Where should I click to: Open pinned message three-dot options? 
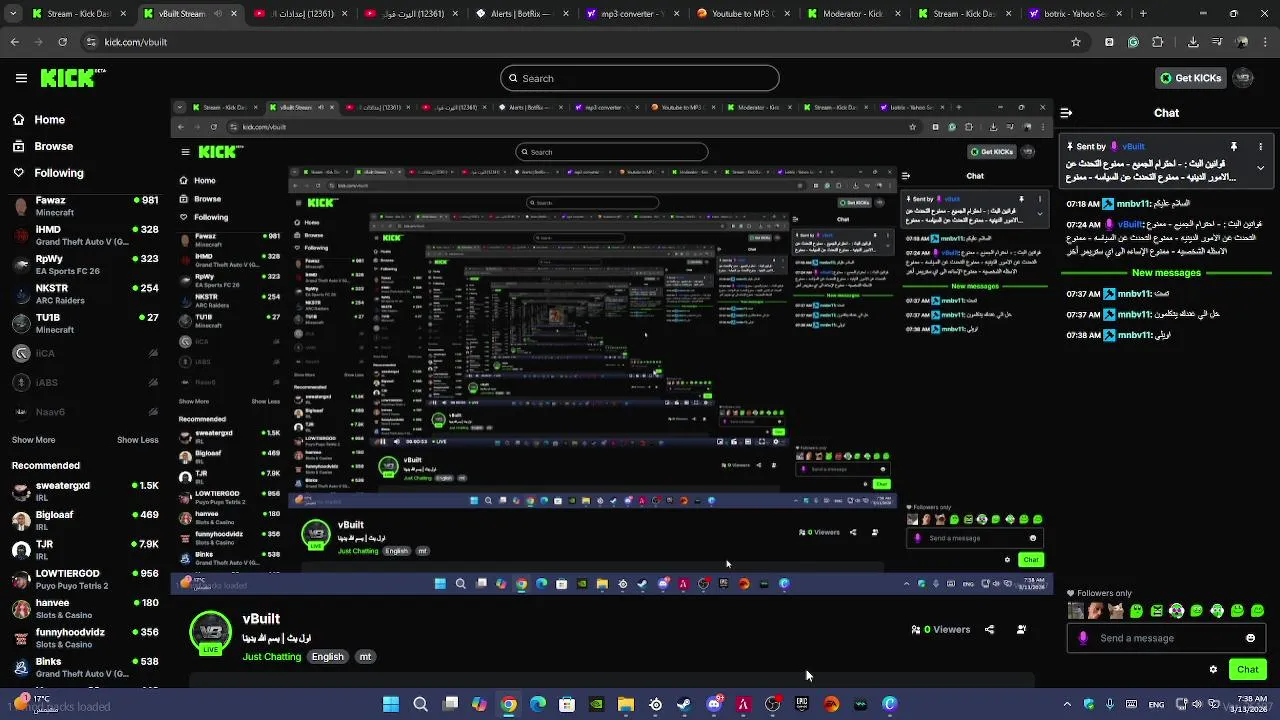pyautogui.click(x=1260, y=146)
